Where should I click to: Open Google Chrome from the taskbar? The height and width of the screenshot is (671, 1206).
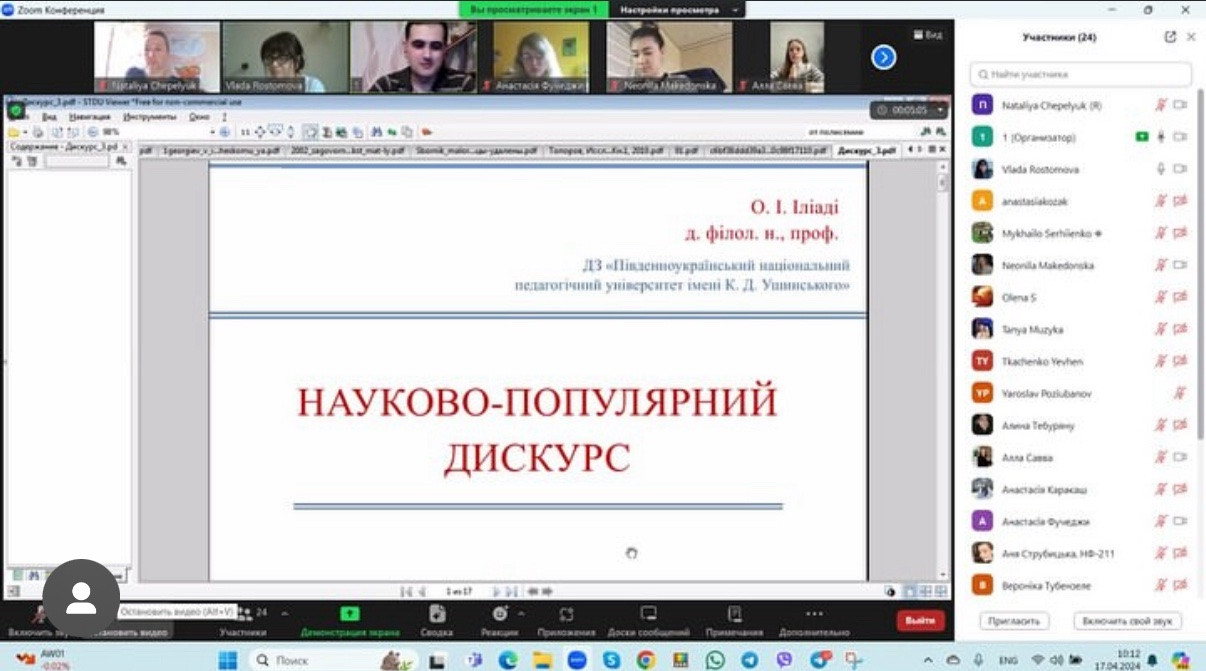coord(645,660)
